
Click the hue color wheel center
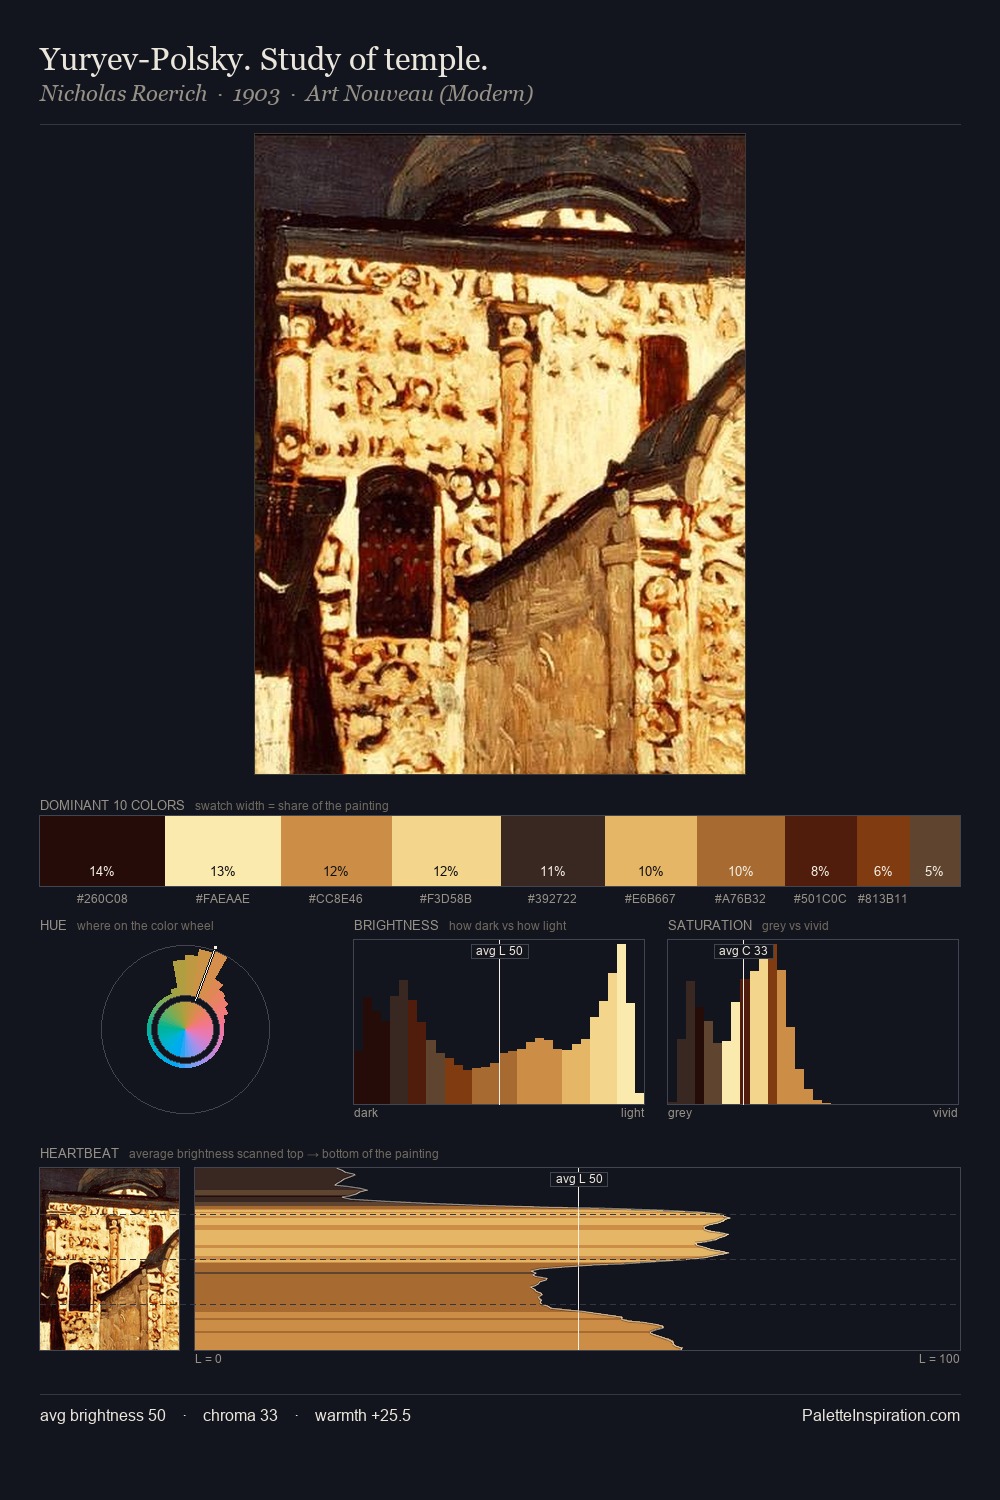185,1029
